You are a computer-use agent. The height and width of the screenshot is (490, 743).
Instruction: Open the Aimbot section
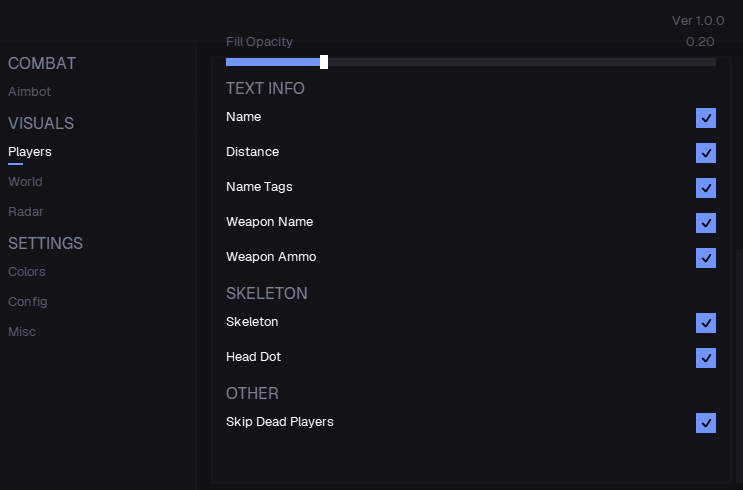pos(29,92)
